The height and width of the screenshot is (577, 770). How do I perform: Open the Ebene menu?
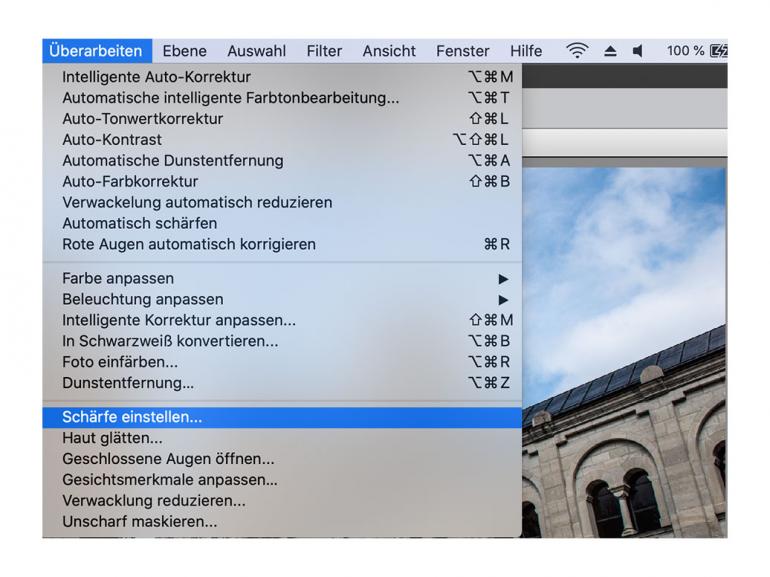[185, 51]
